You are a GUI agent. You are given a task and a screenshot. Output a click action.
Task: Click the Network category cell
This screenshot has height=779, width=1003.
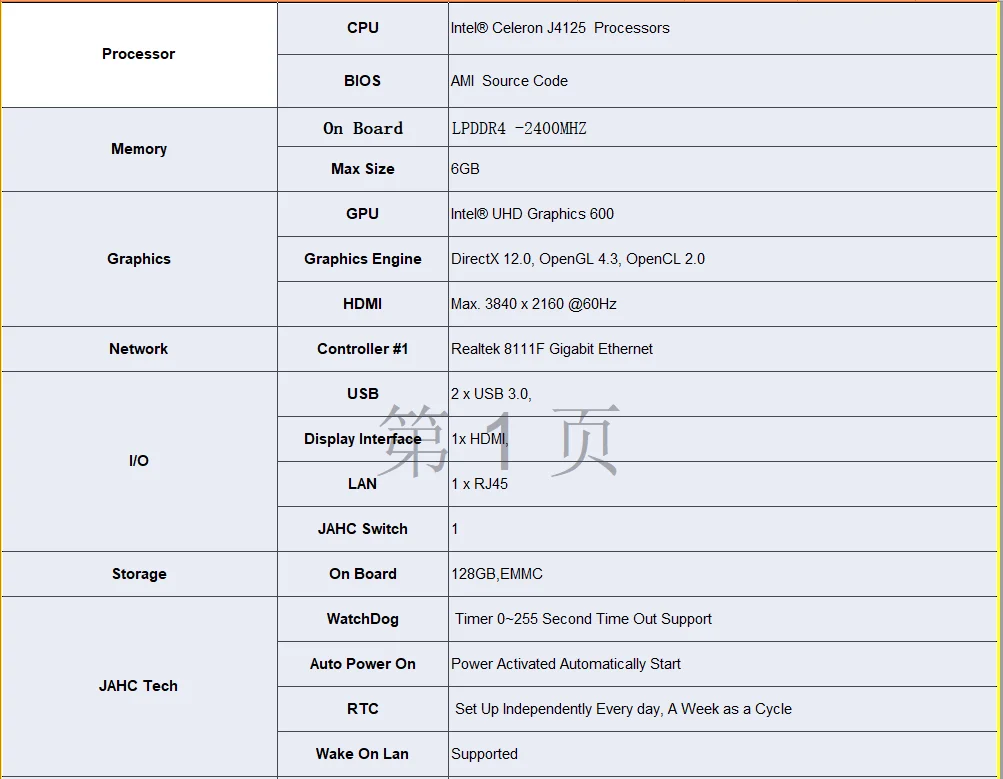tap(139, 349)
